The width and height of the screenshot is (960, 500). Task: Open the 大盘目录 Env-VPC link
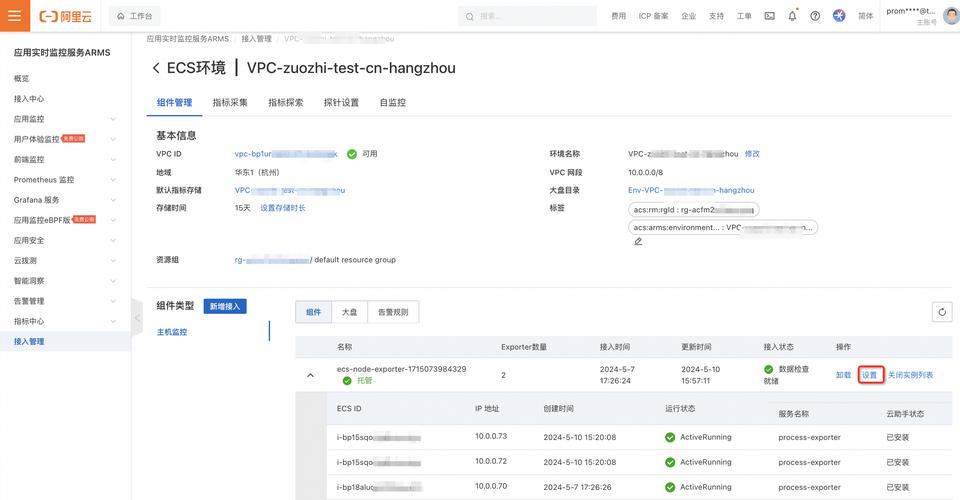coord(691,190)
